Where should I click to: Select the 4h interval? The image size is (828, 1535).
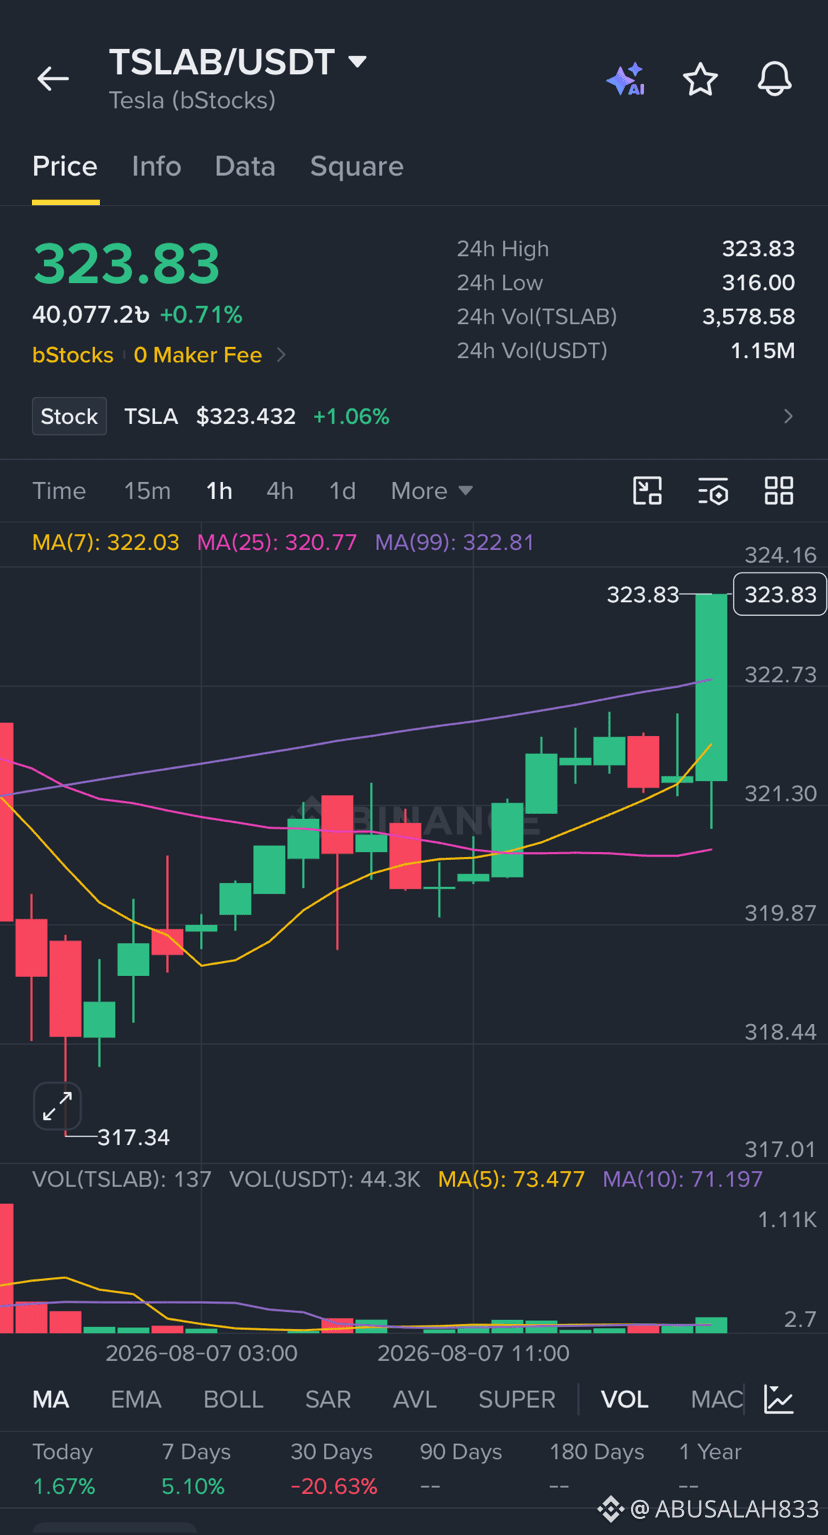[x=280, y=491]
